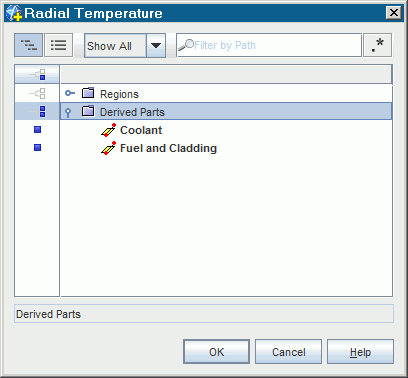
Task: Click the Fuel and Cladding part icon
Action: coord(108,148)
